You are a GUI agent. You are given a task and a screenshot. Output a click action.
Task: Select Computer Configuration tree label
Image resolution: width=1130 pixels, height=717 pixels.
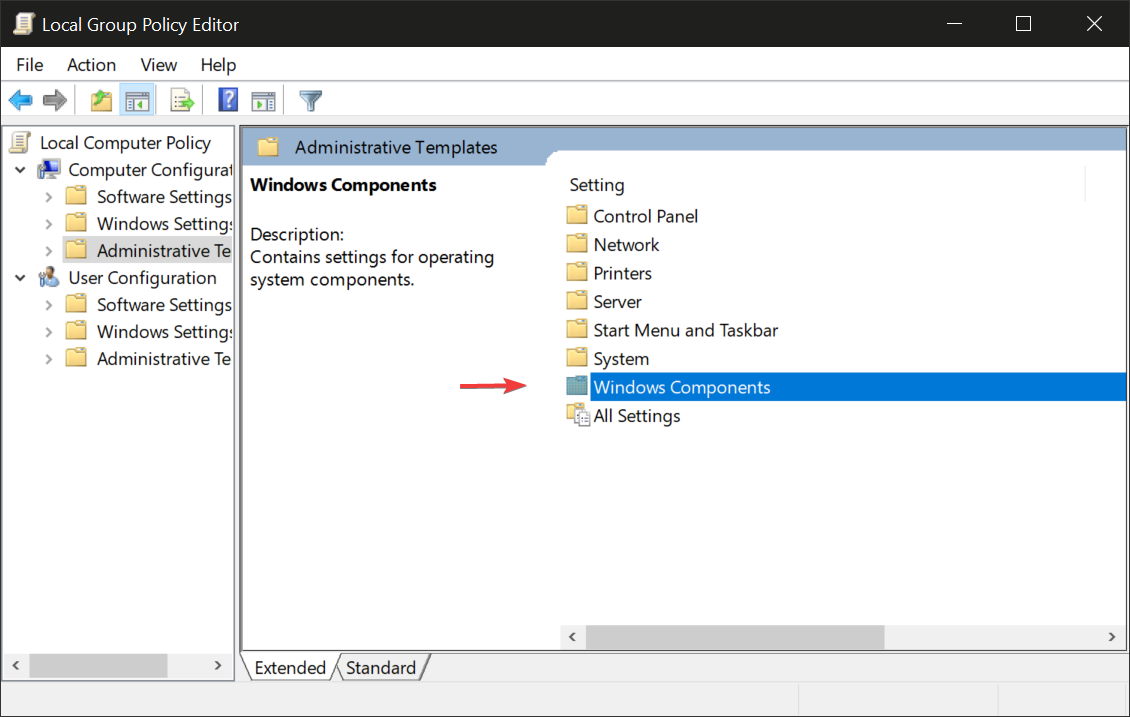point(150,170)
